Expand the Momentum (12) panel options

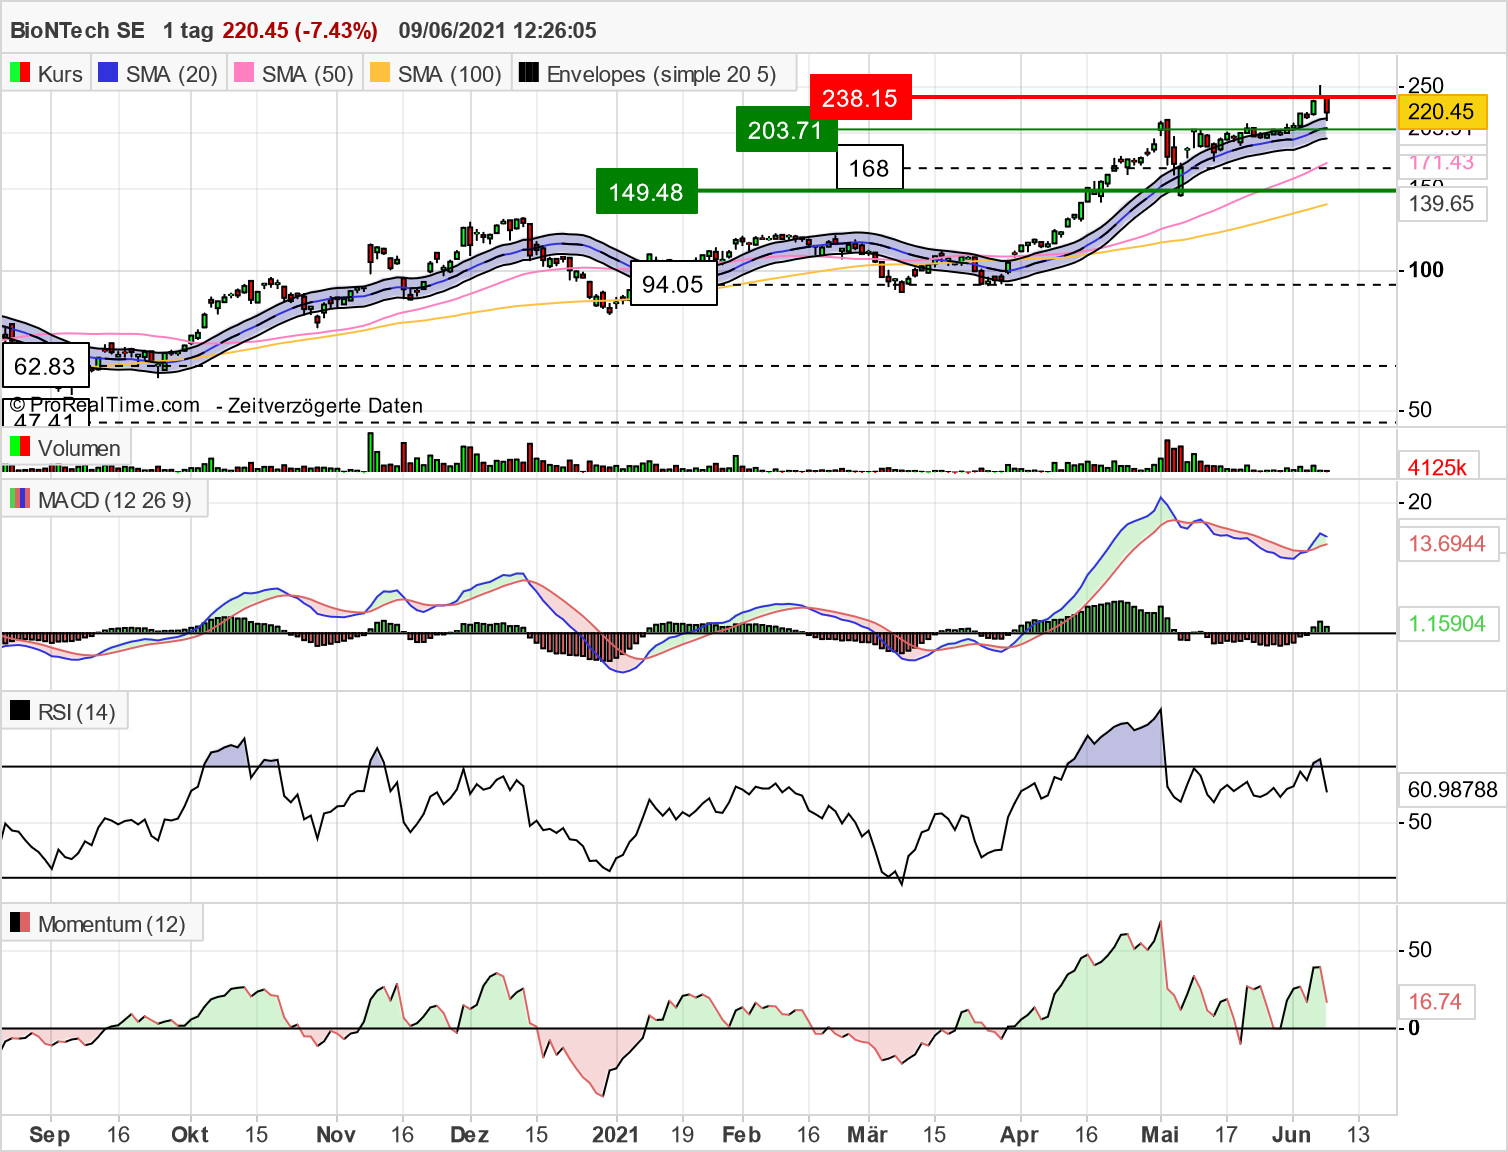coord(113,923)
